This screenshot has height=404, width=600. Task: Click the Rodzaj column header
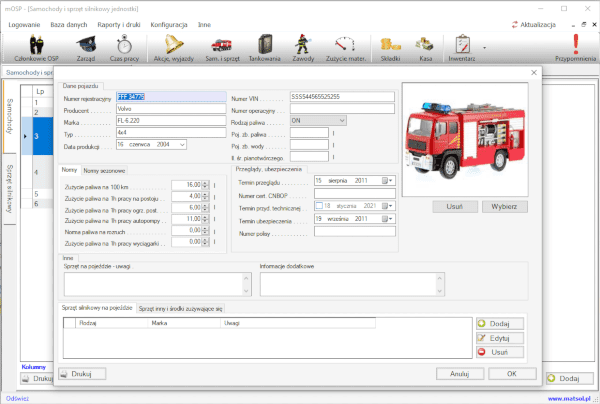click(x=111, y=323)
